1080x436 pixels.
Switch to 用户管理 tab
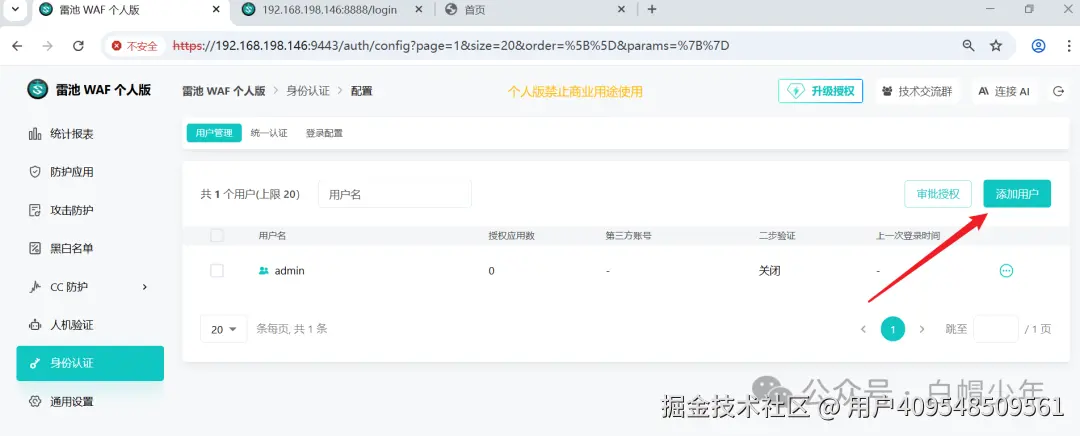[x=214, y=134]
